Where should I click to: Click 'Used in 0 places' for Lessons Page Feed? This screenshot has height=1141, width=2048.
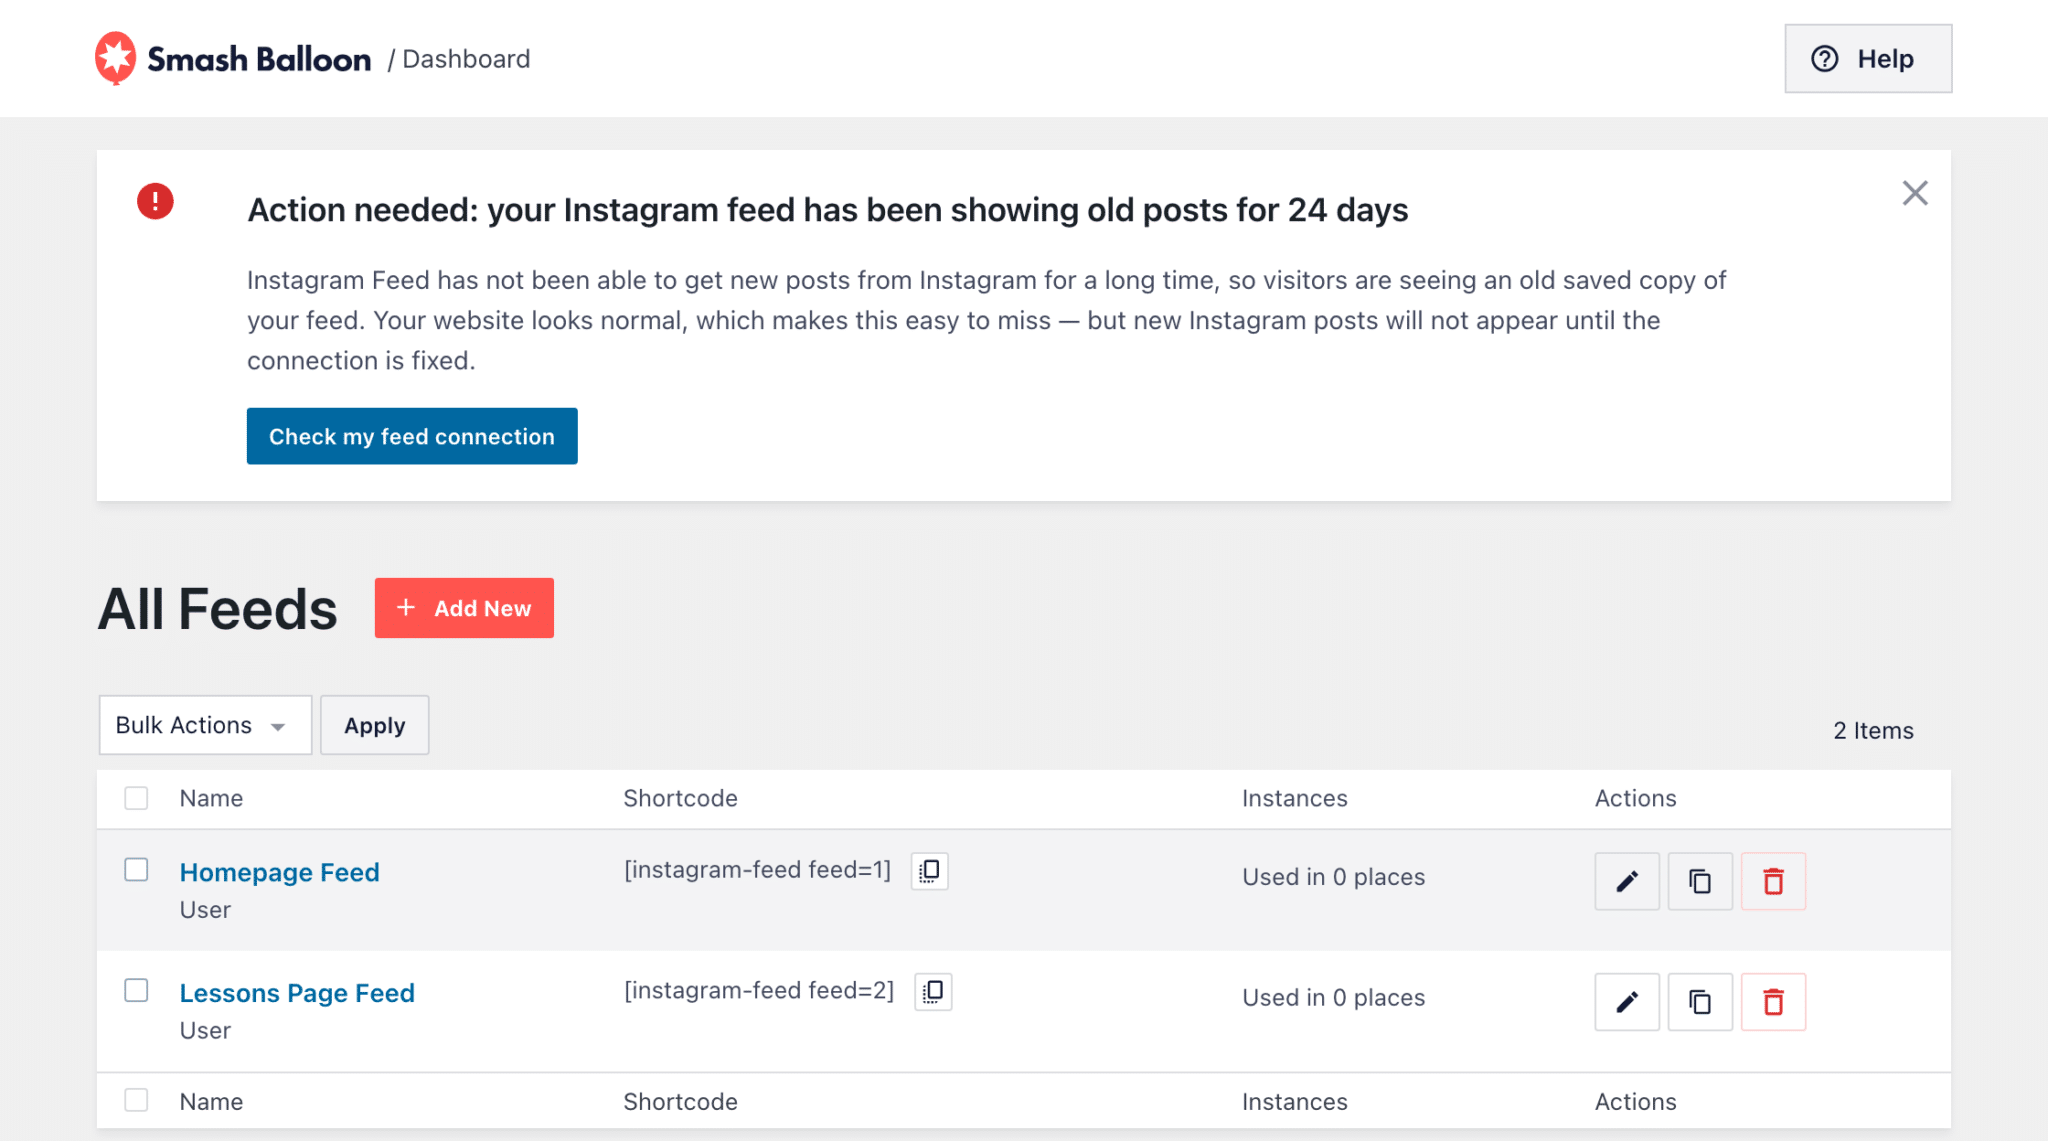pos(1333,998)
